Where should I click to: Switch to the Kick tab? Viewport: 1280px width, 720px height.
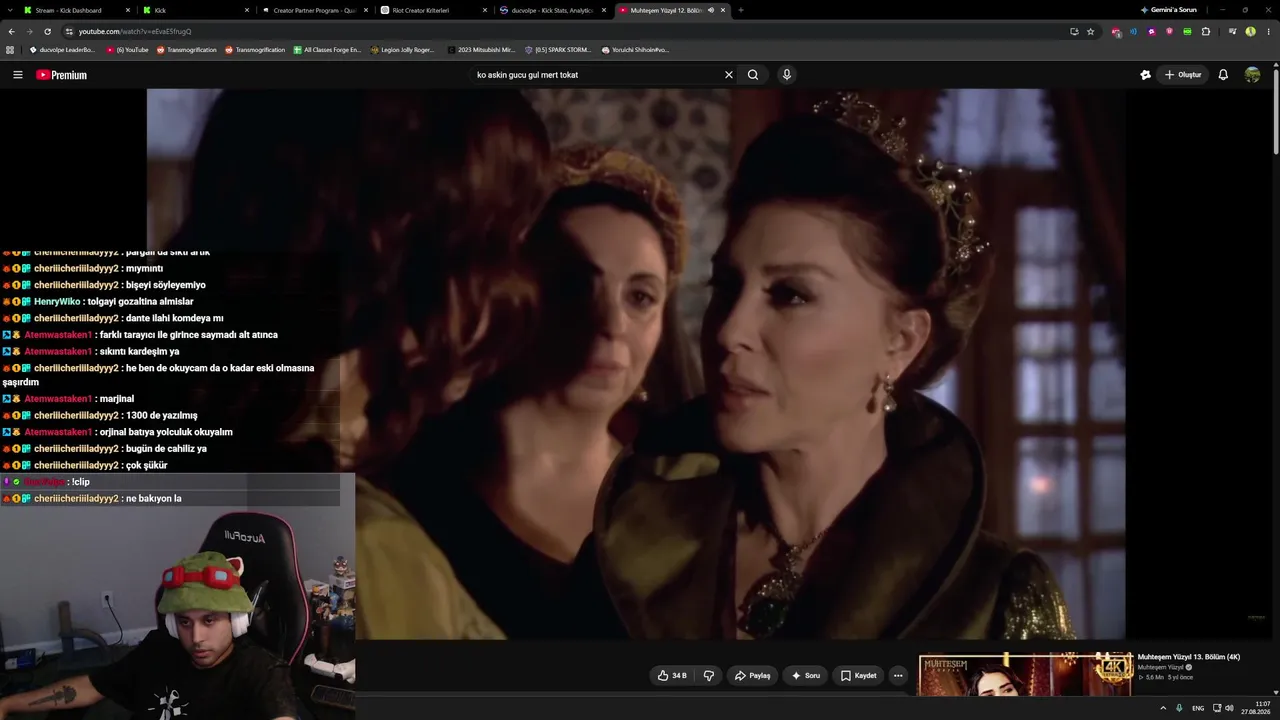[x=195, y=10]
